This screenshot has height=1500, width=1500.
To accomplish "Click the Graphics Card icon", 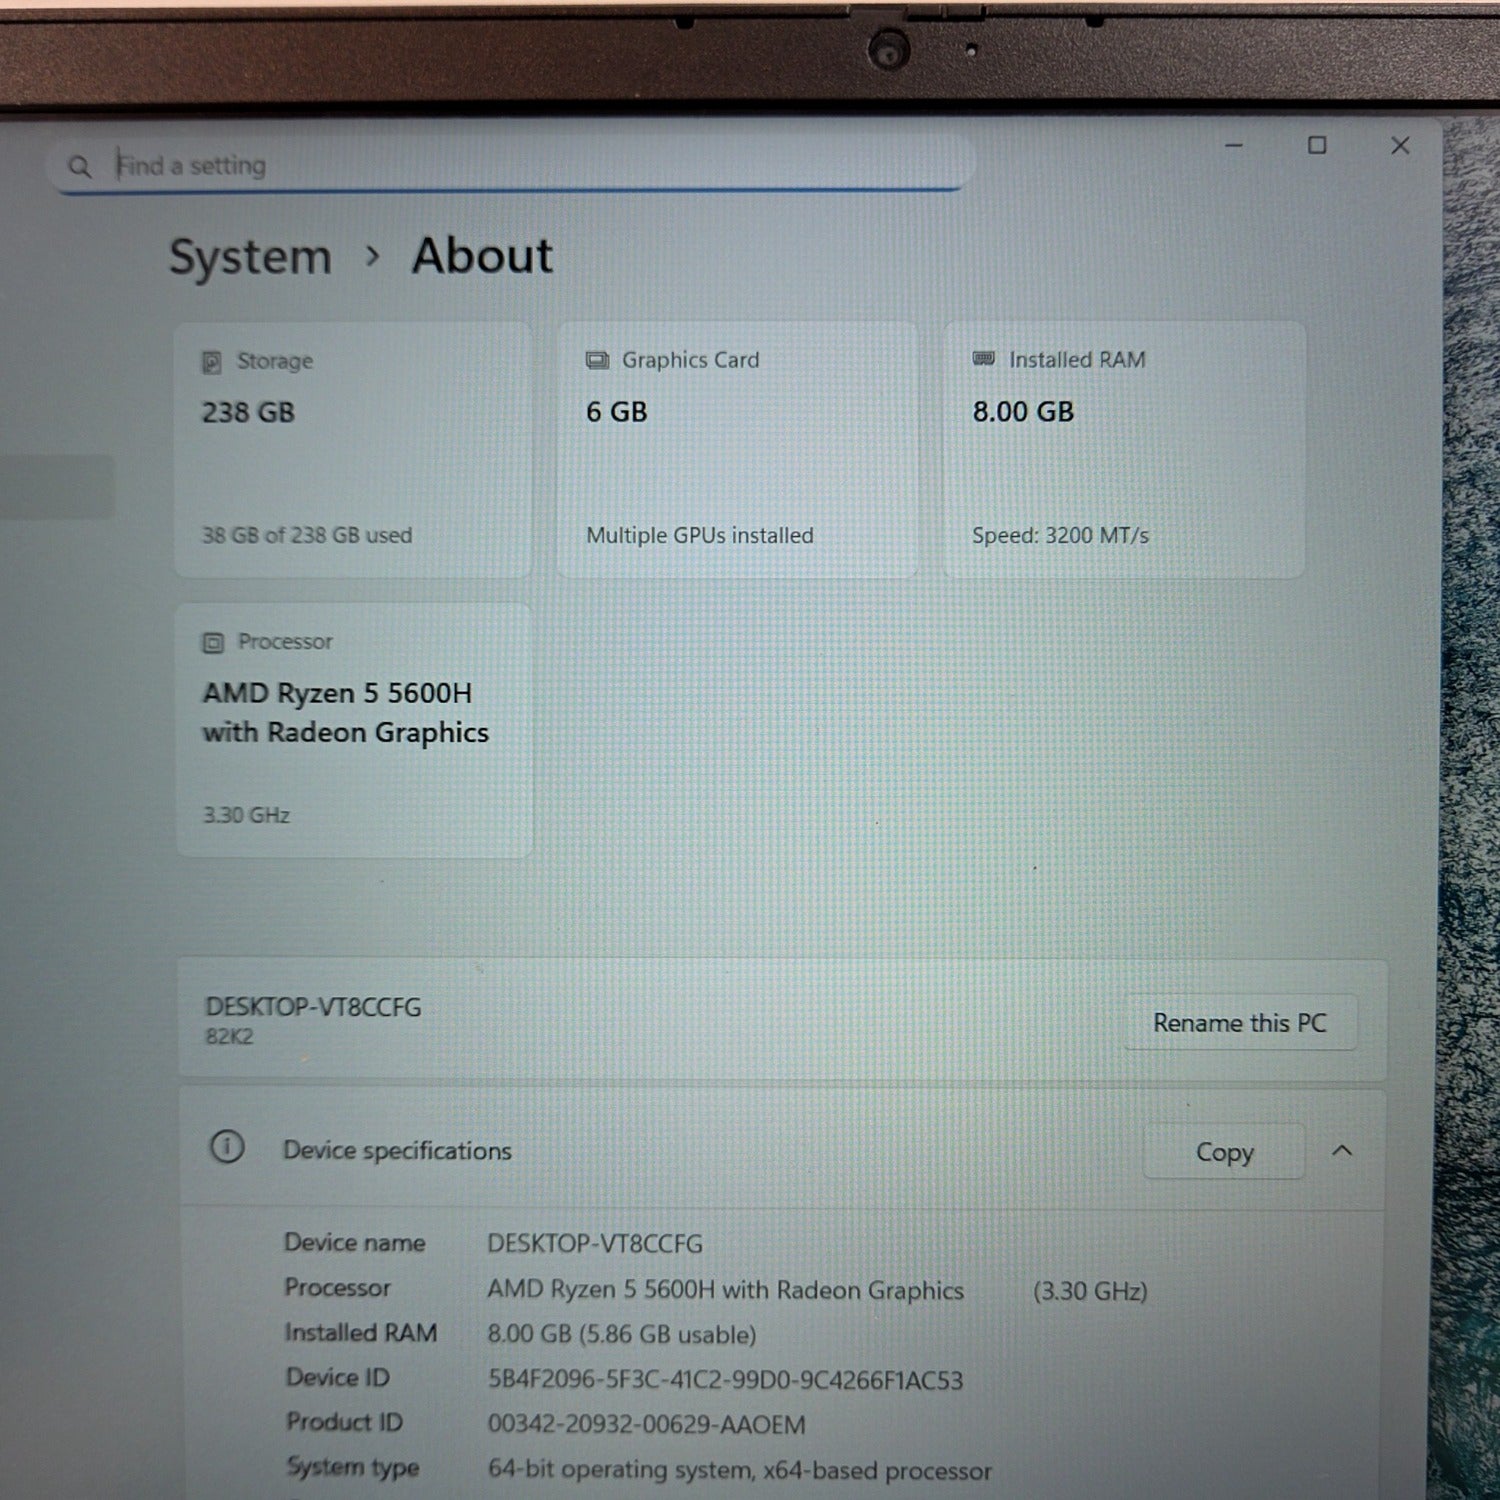I will pyautogui.click(x=597, y=360).
